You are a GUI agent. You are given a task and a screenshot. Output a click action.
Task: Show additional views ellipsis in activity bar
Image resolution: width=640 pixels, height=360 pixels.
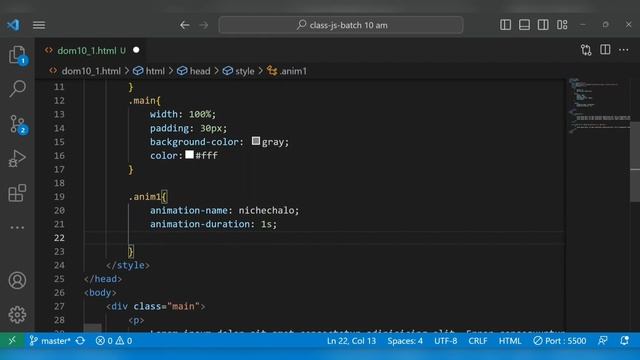tap(17, 228)
